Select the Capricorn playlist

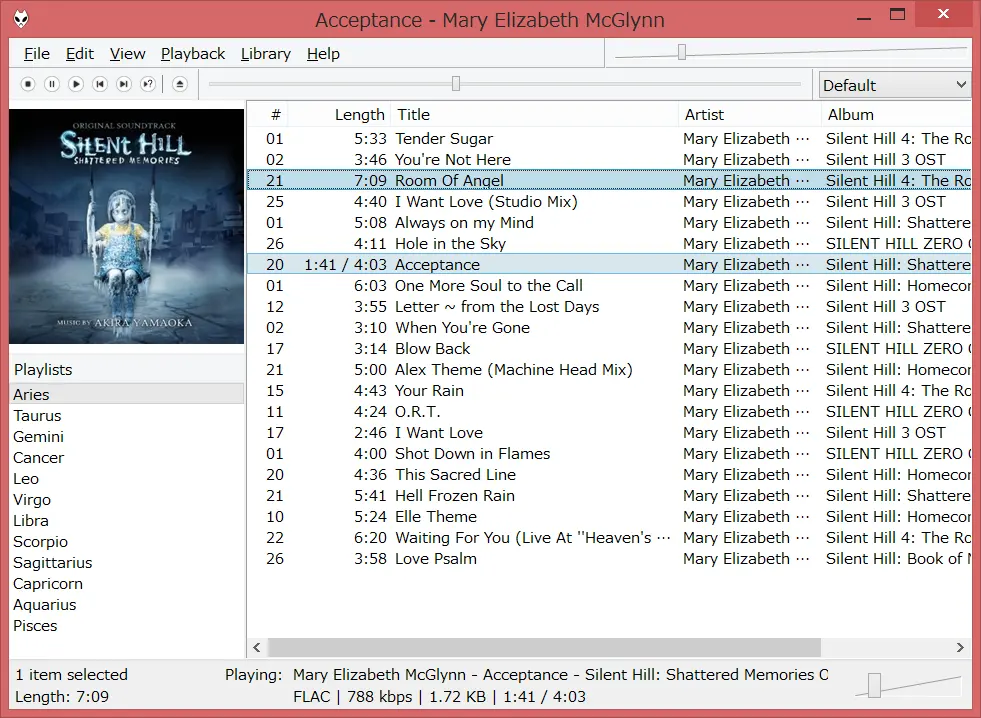click(127, 584)
